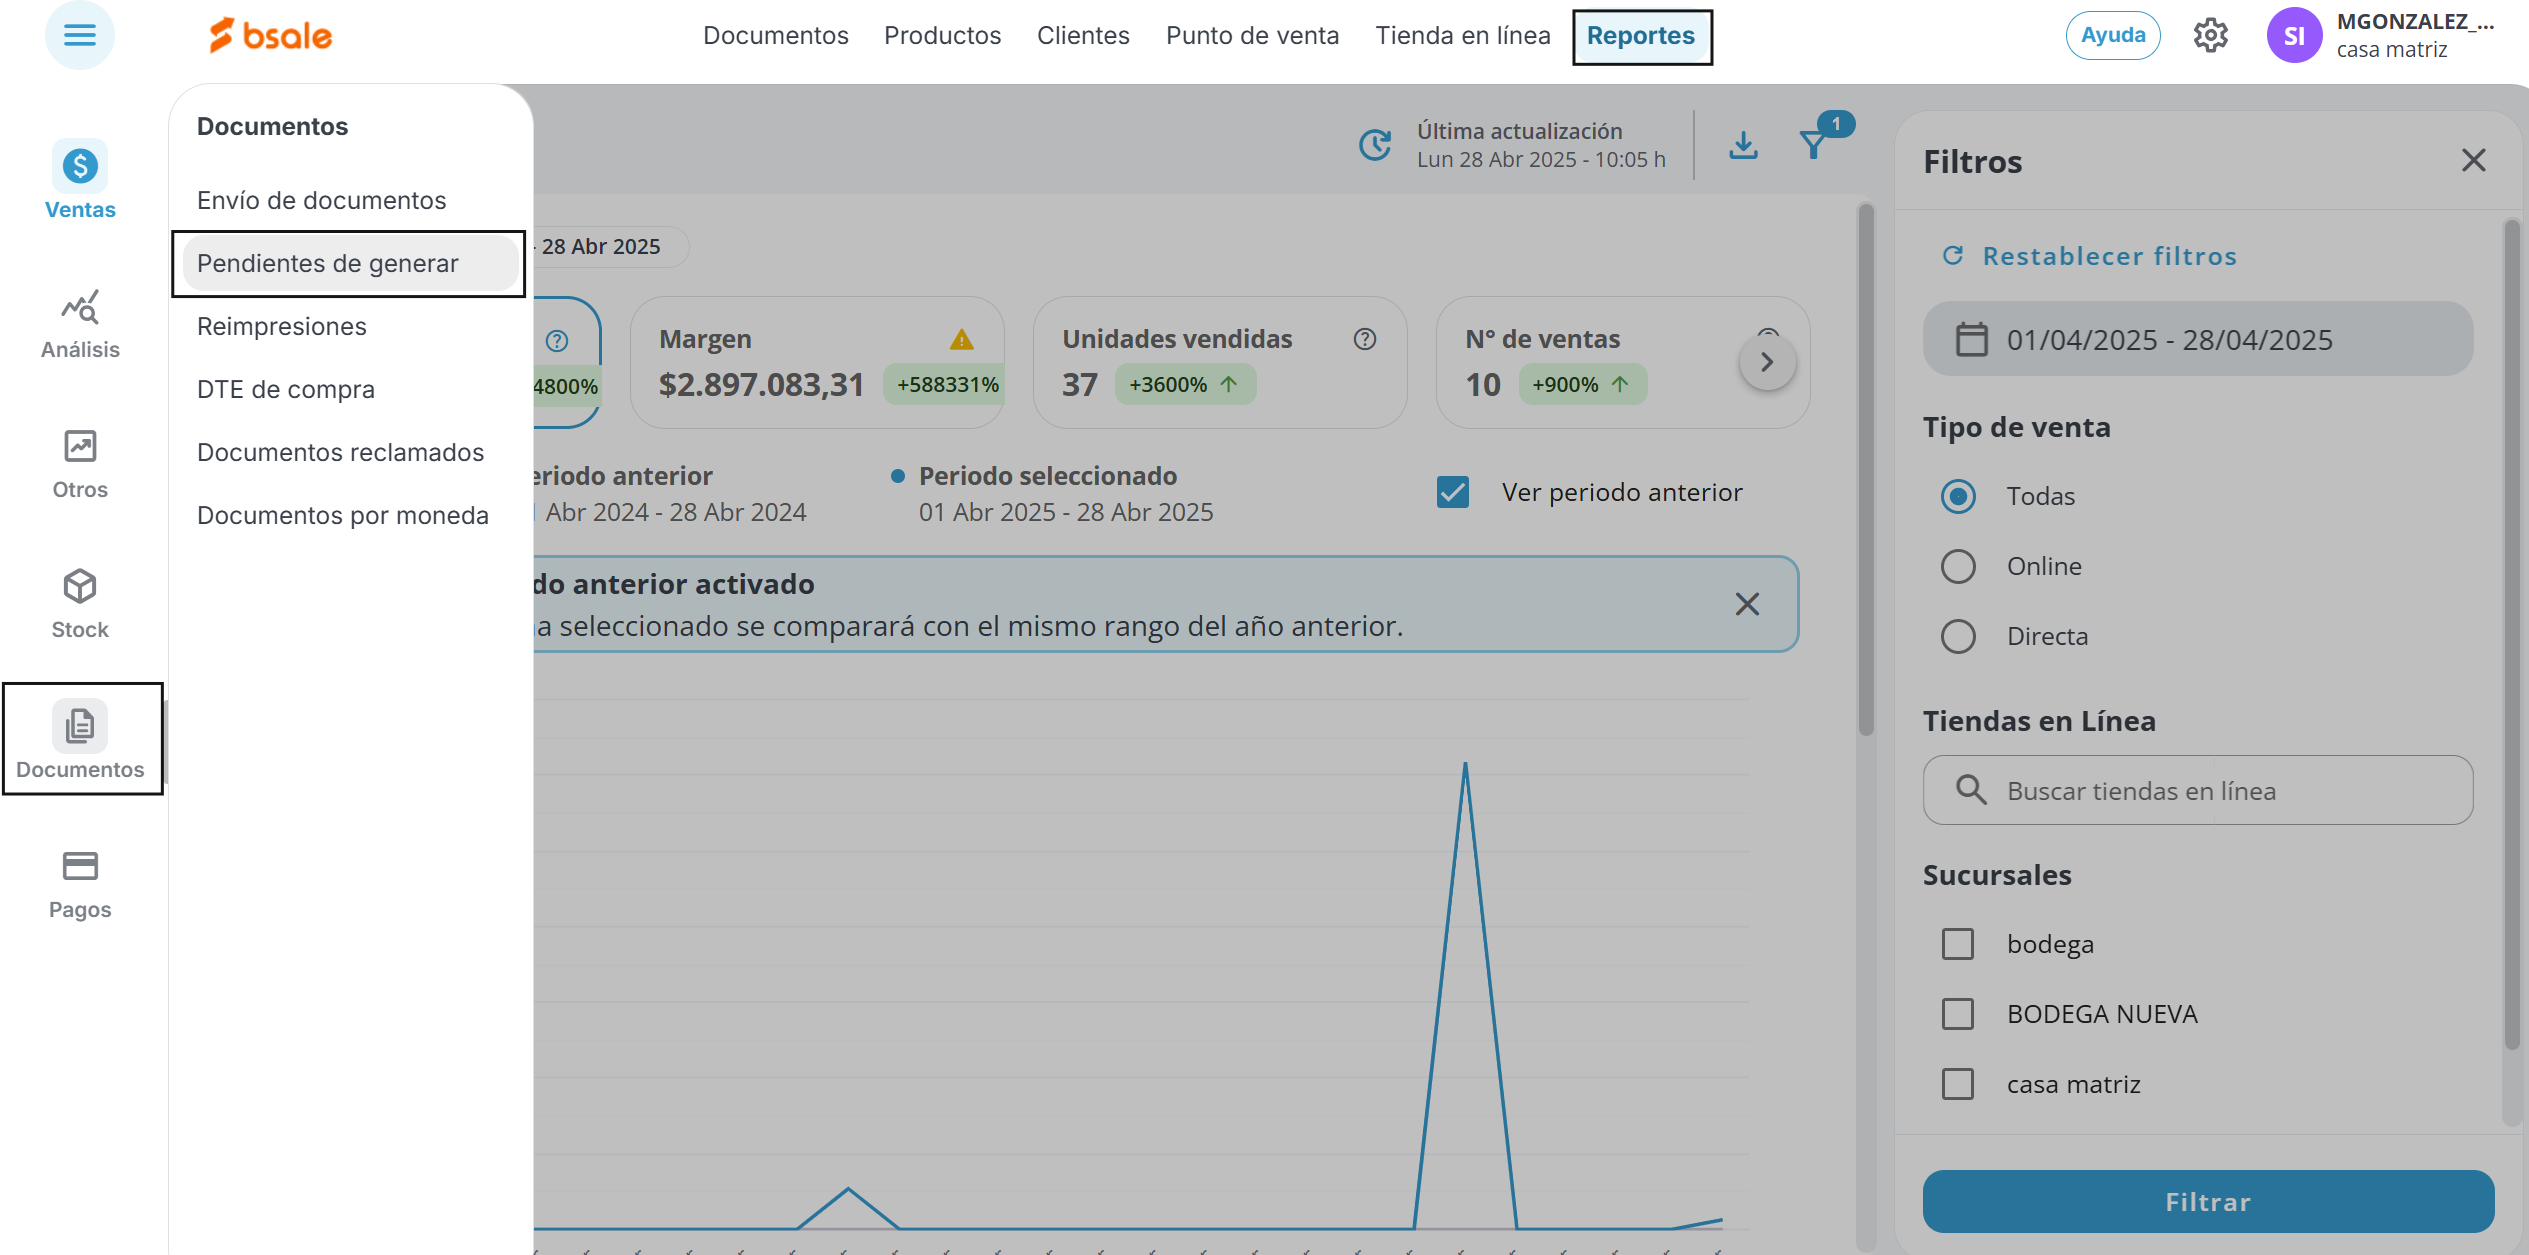Viewport: 2529px width, 1255px height.
Task: Click the hamburger menu icon
Action: click(x=79, y=35)
